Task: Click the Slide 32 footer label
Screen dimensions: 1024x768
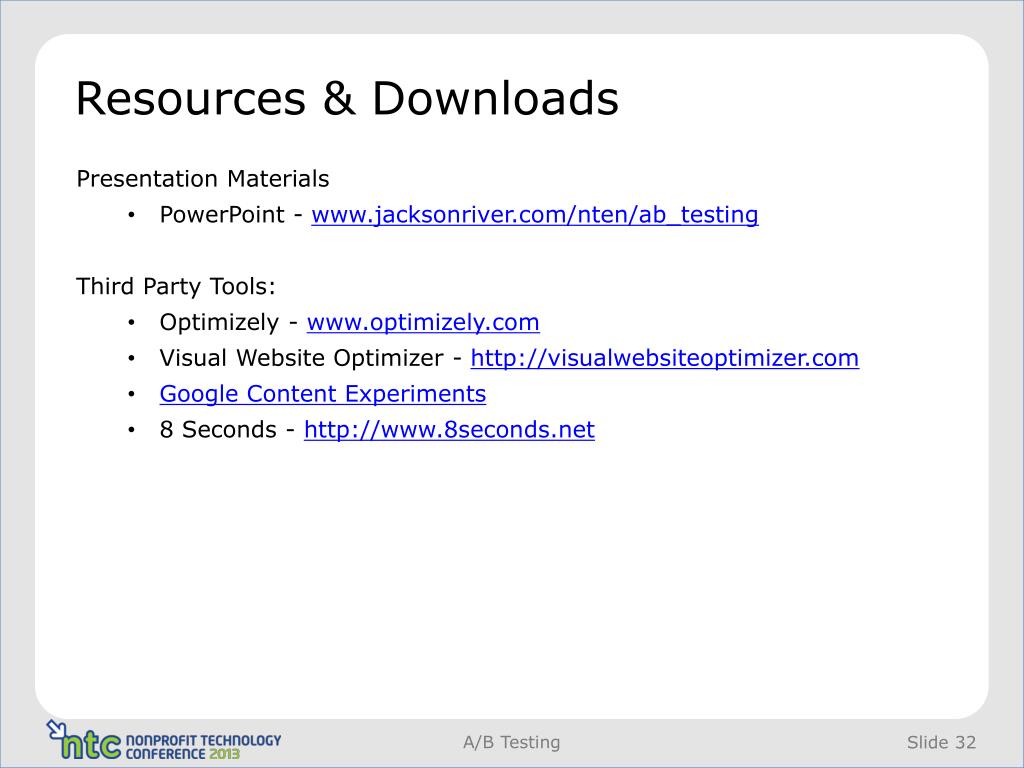Action: pyautogui.click(x=941, y=743)
